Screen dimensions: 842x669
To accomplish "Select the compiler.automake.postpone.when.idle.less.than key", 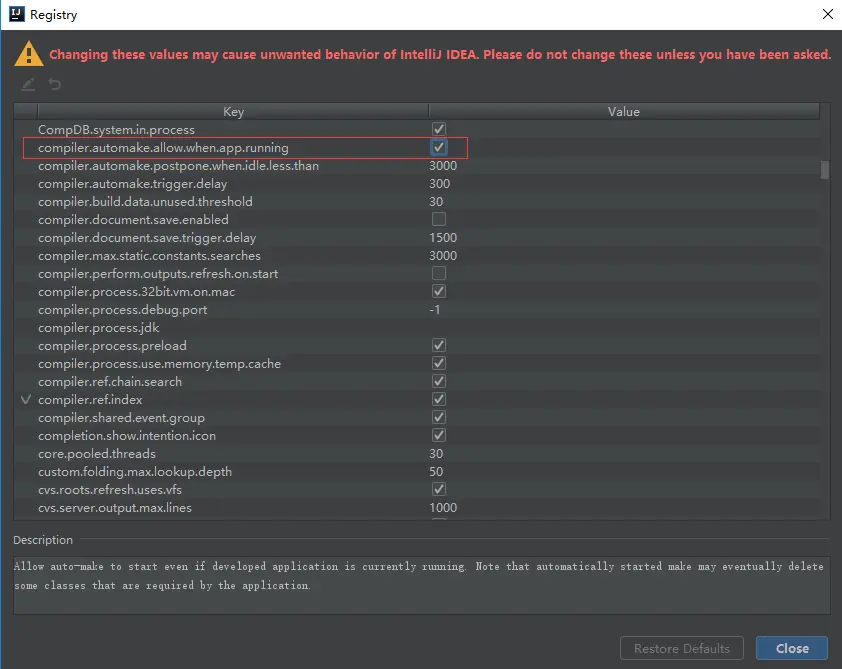I will (x=178, y=166).
